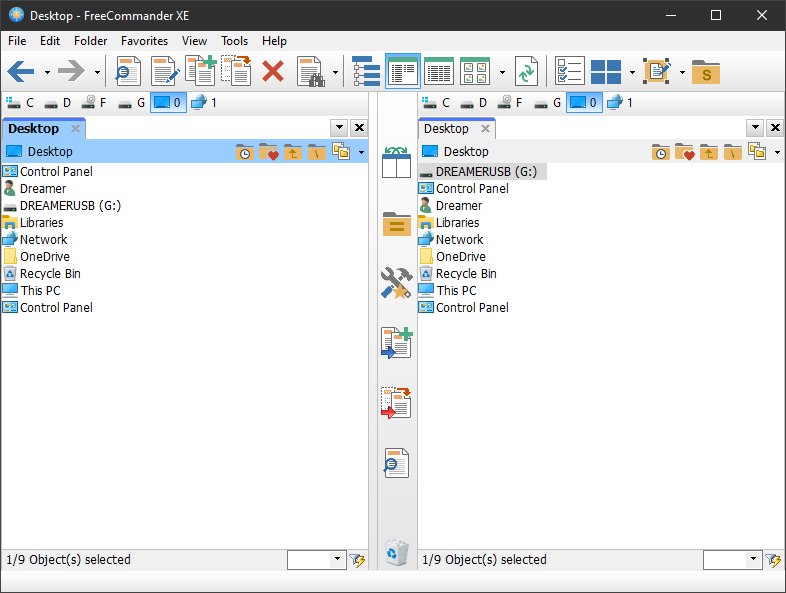This screenshot has height=593, width=786.
Task: Click the middle bar orange folder icon
Action: tap(397, 224)
